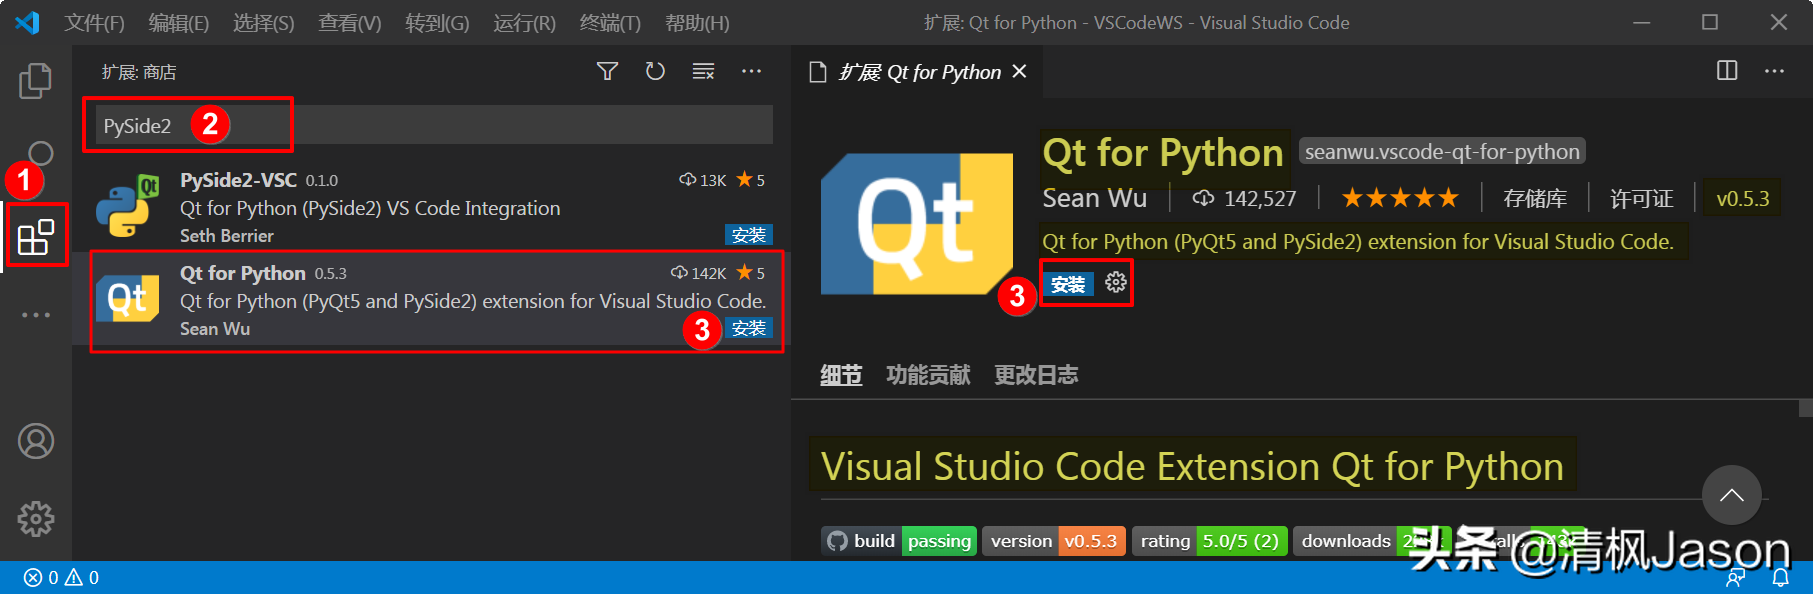Screen dimensions: 1813x594
Task: Click the rating 5.0/5 badge
Action: click(x=1209, y=541)
